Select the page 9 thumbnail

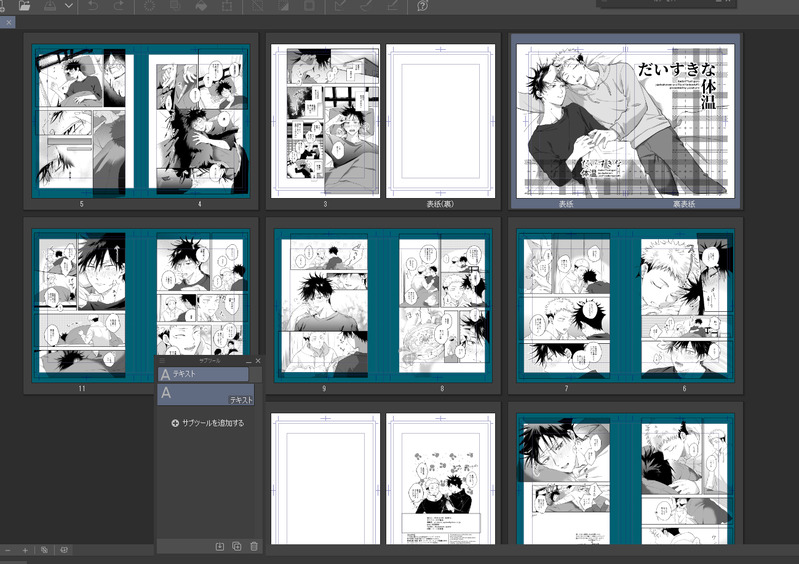324,306
